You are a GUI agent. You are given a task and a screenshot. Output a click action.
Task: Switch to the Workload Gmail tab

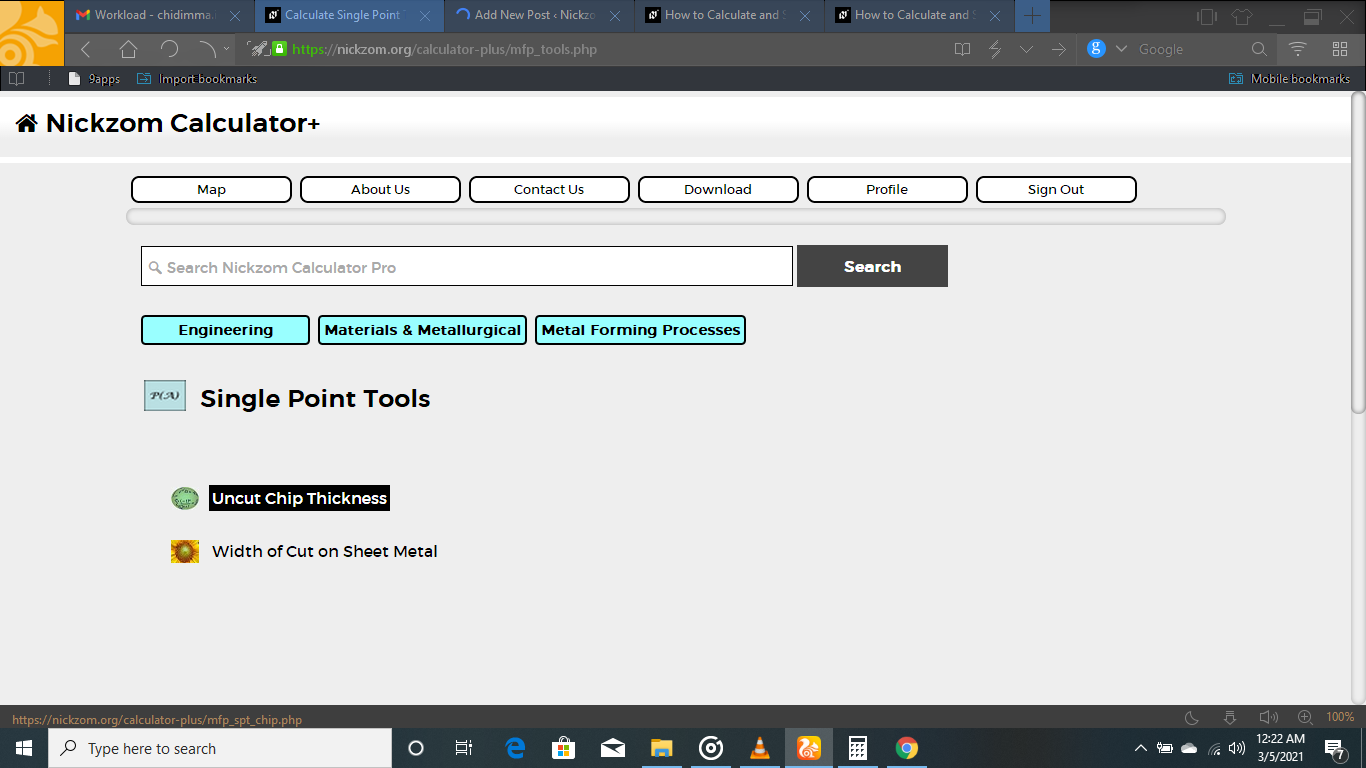tap(159, 15)
